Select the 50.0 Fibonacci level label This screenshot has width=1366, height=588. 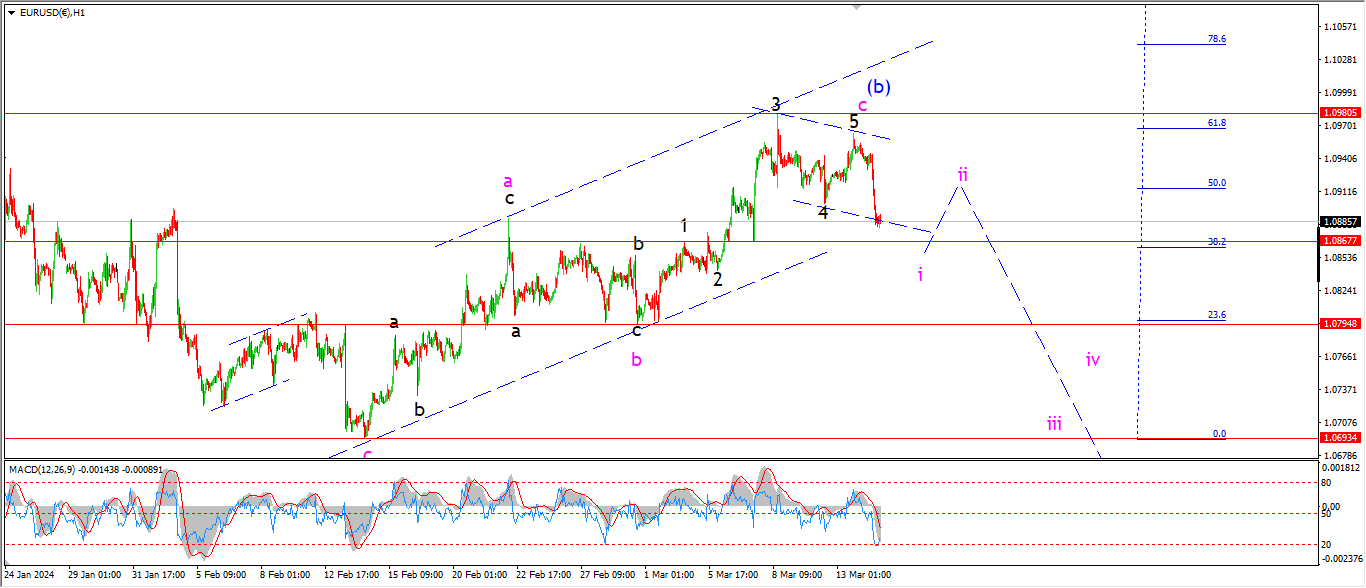(x=1217, y=183)
